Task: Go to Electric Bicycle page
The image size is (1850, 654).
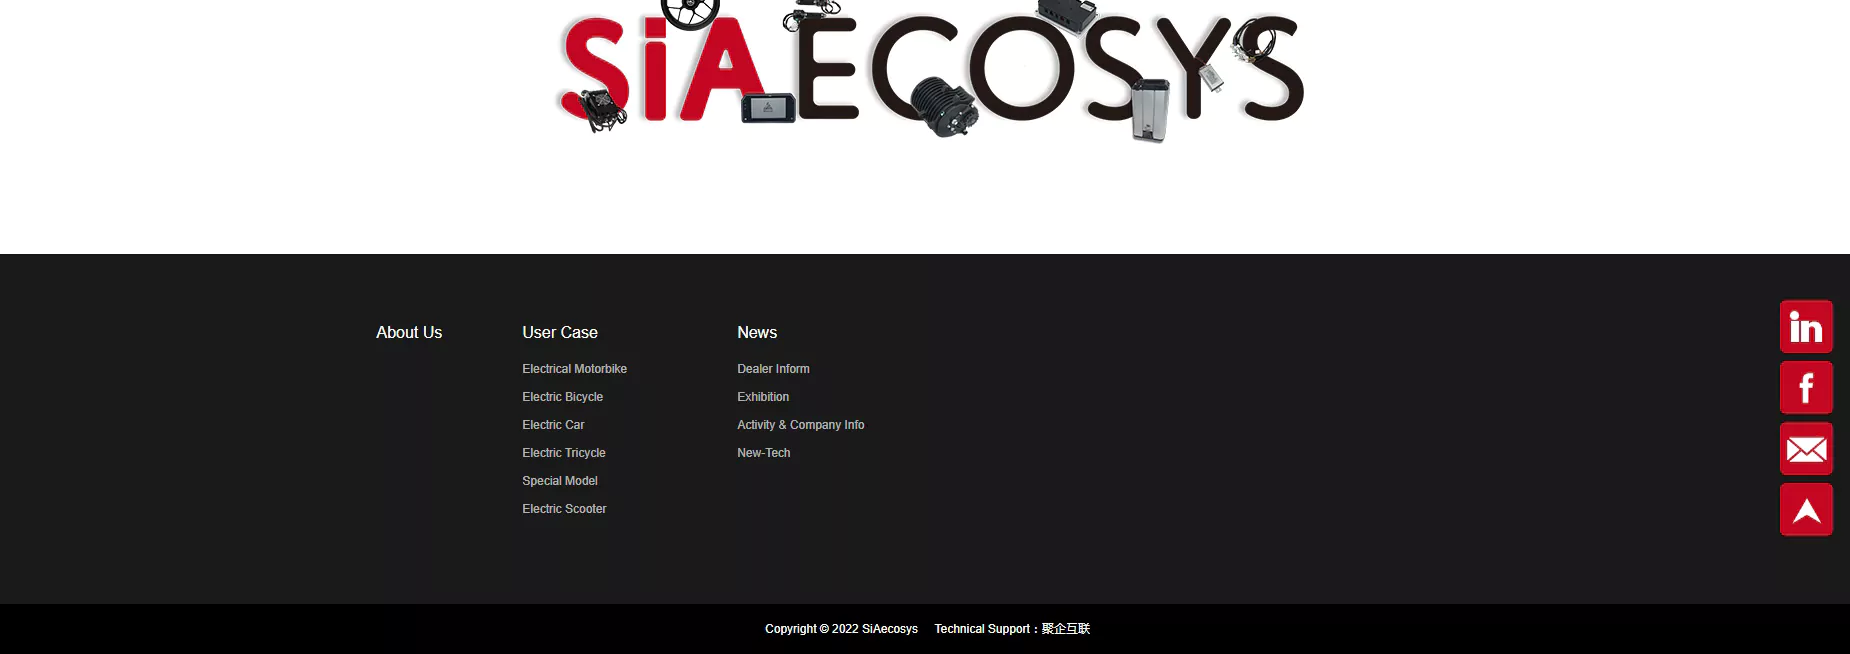Action: 562,397
